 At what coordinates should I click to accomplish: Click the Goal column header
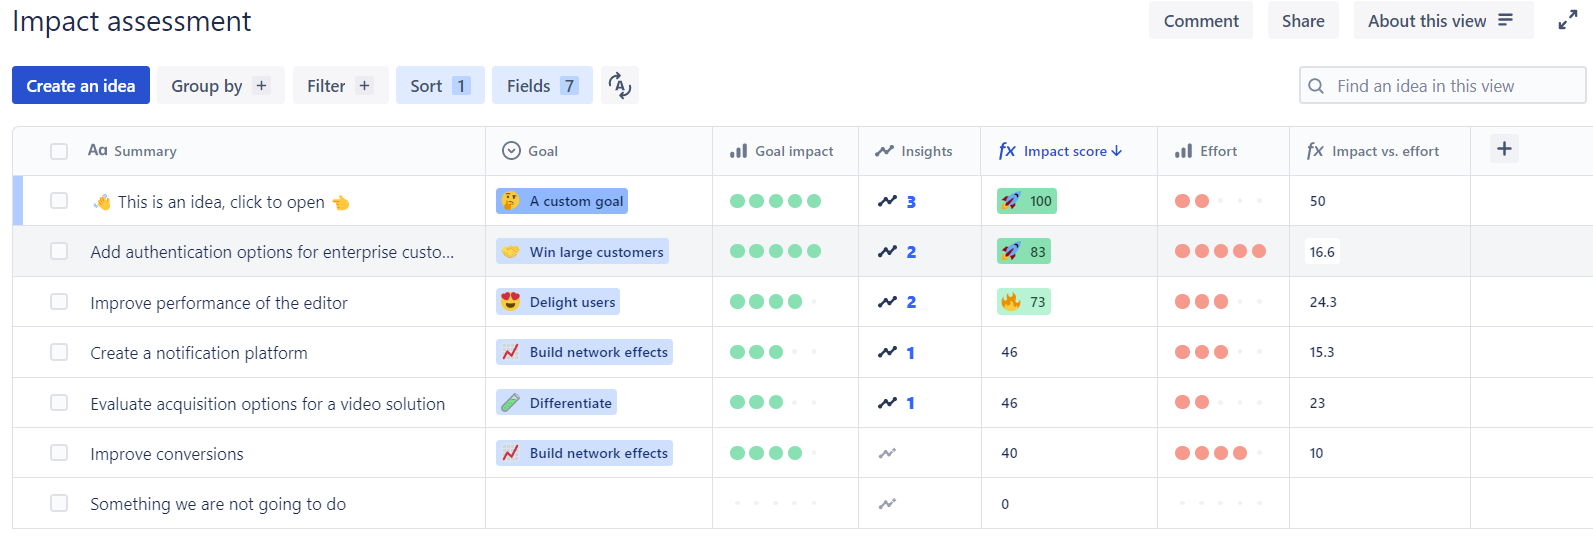(599, 151)
